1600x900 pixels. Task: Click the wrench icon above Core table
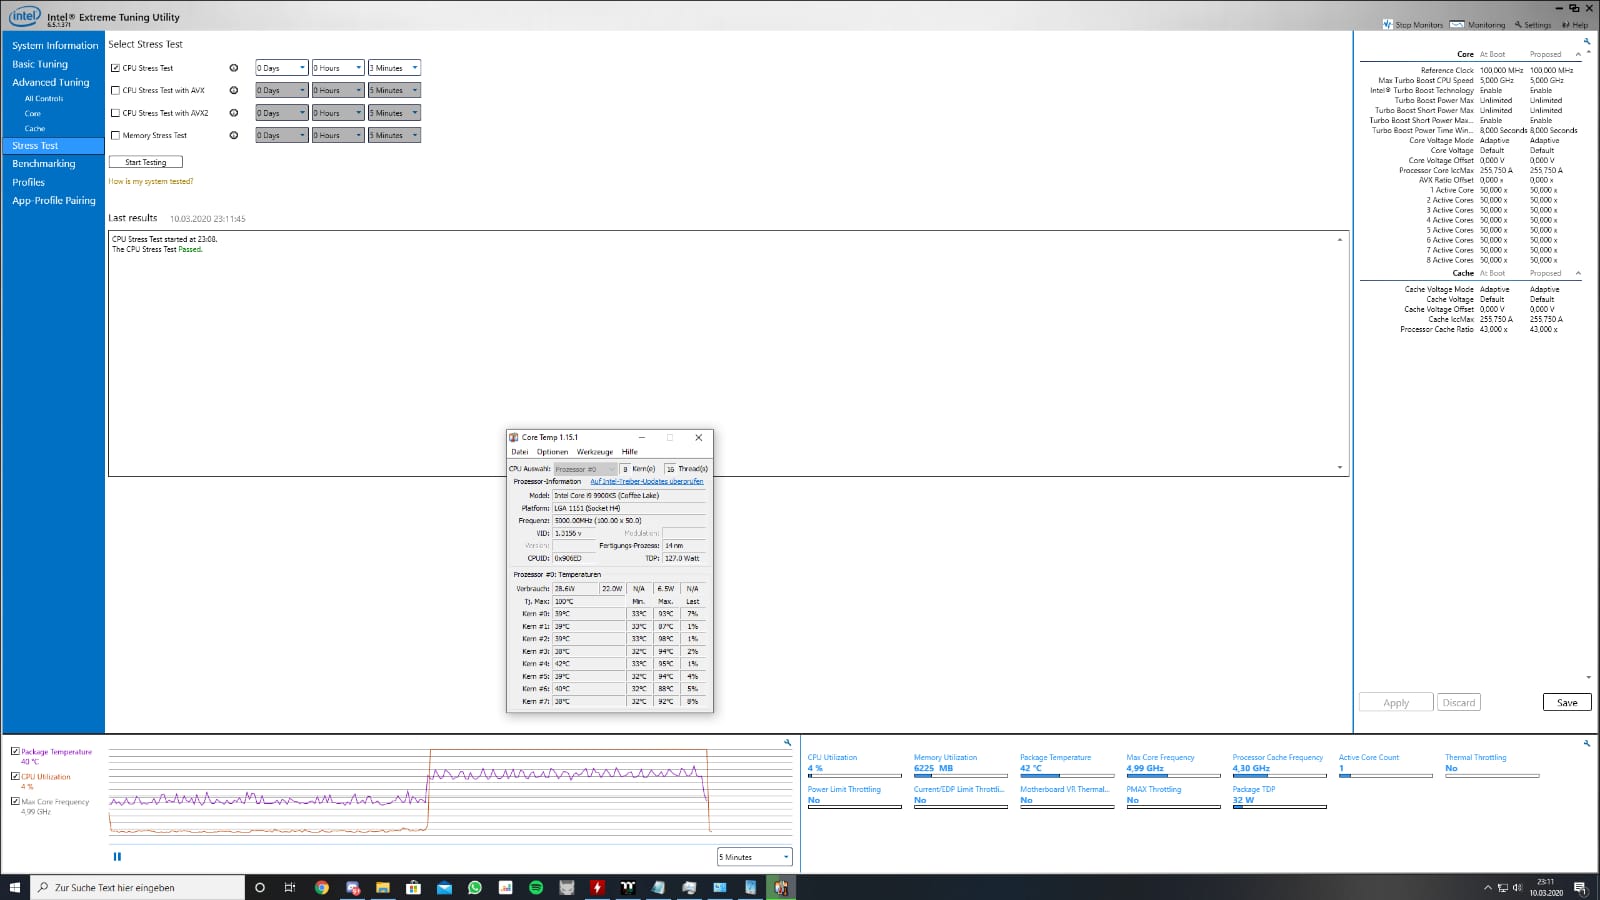1587,41
